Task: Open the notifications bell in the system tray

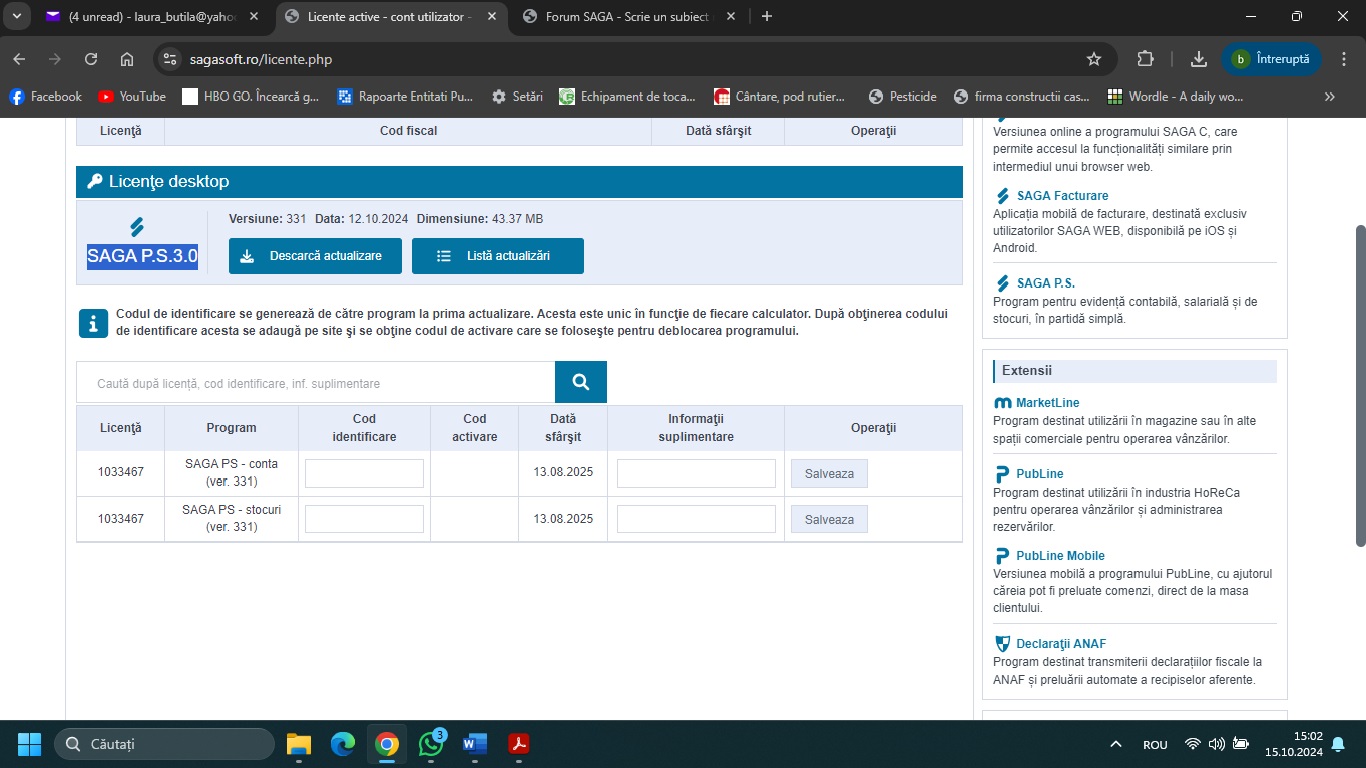Action: point(1338,744)
